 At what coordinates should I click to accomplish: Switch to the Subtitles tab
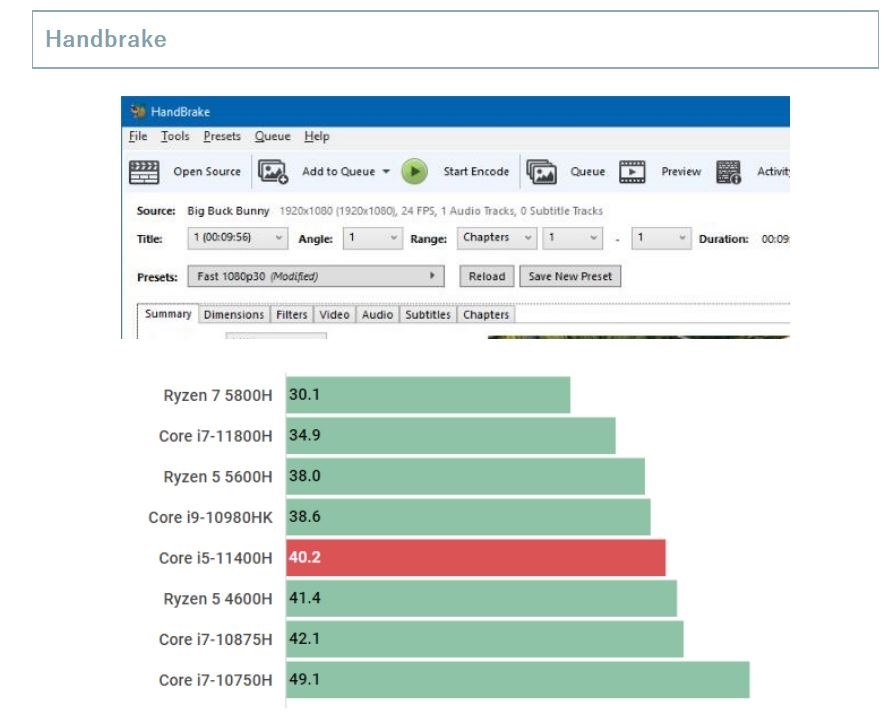tap(428, 315)
